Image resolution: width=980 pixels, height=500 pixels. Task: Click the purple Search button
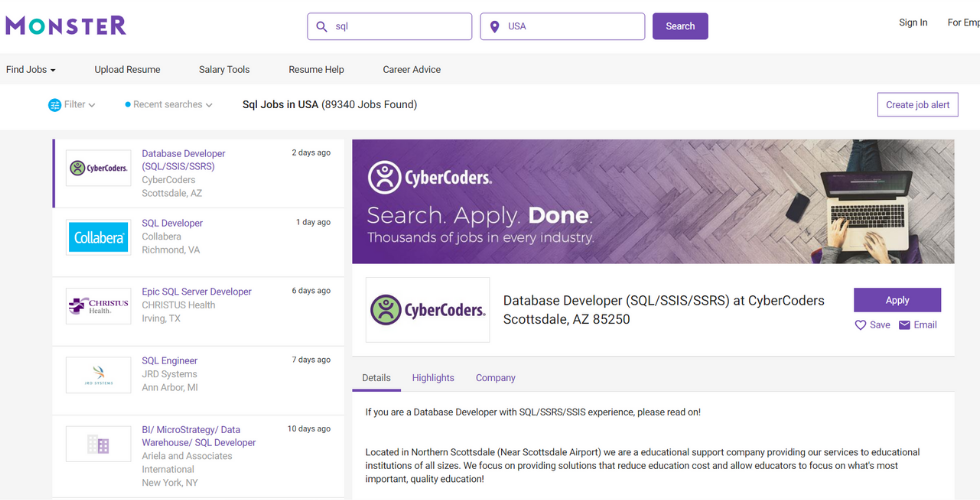tap(680, 26)
